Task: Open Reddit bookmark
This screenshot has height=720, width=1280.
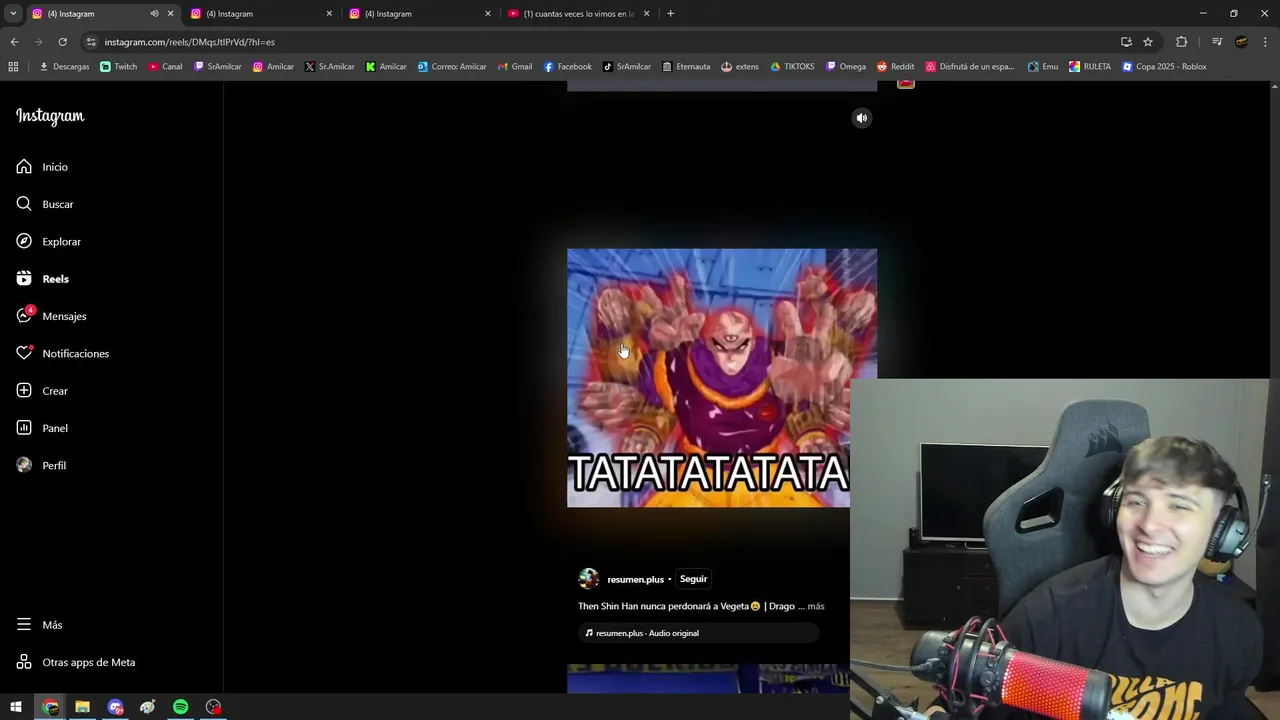Action: pyautogui.click(x=896, y=67)
